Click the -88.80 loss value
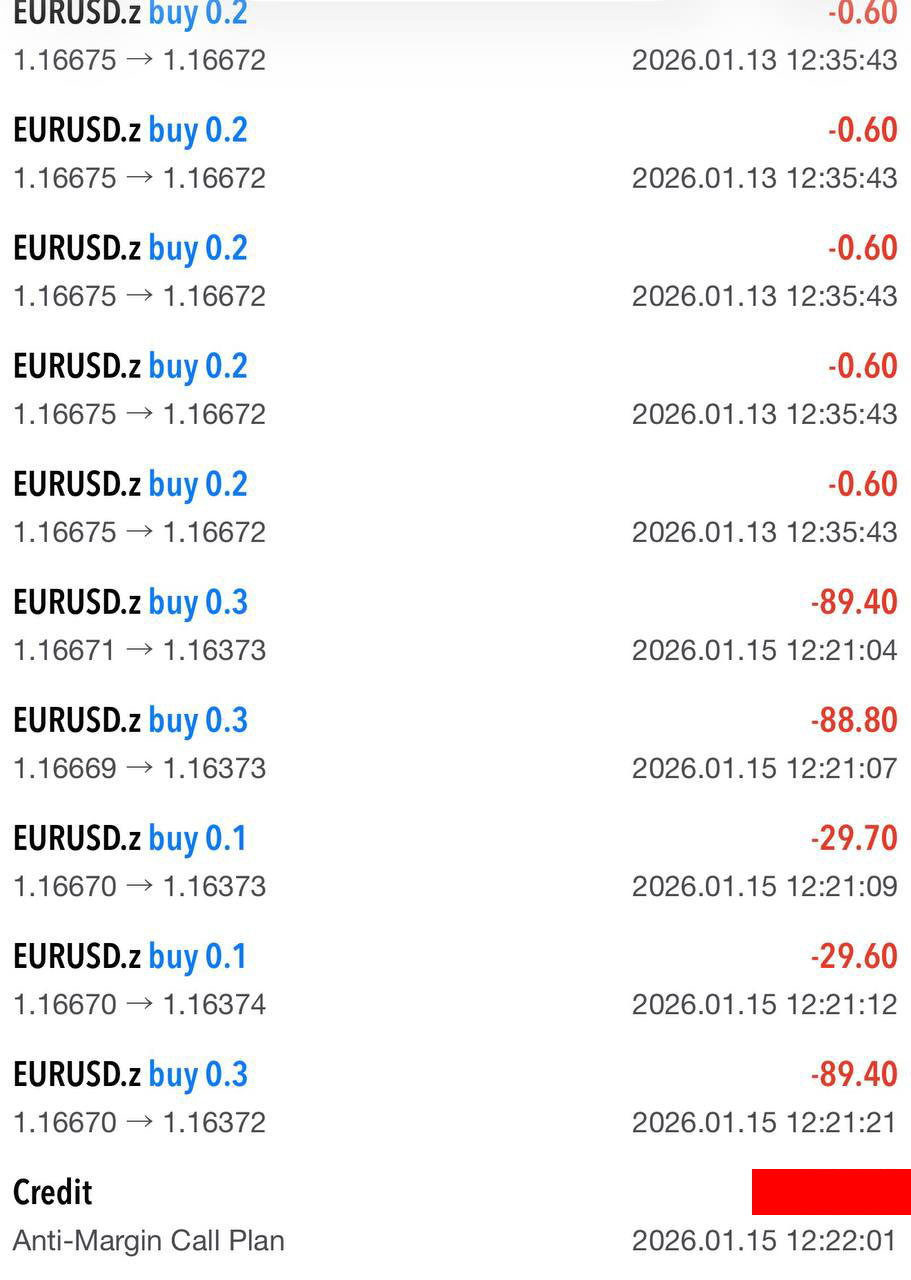 853,720
